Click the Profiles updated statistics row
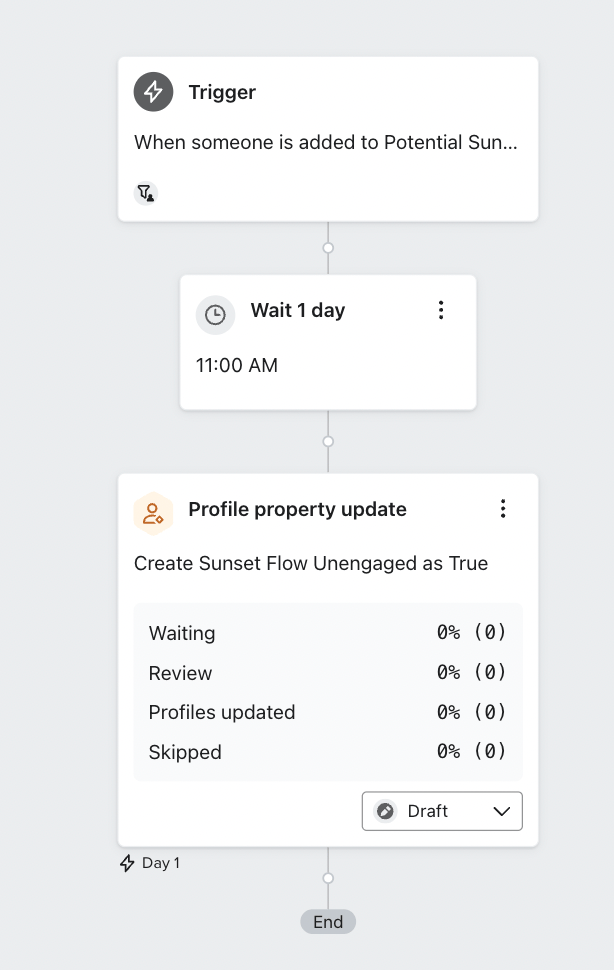 (x=328, y=713)
